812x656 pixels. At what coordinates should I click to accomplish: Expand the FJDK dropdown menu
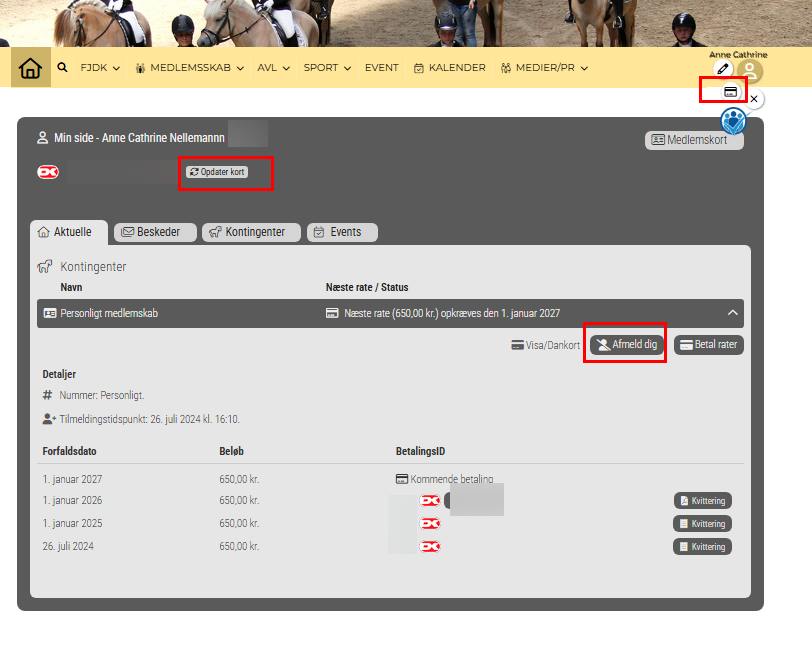click(100, 68)
